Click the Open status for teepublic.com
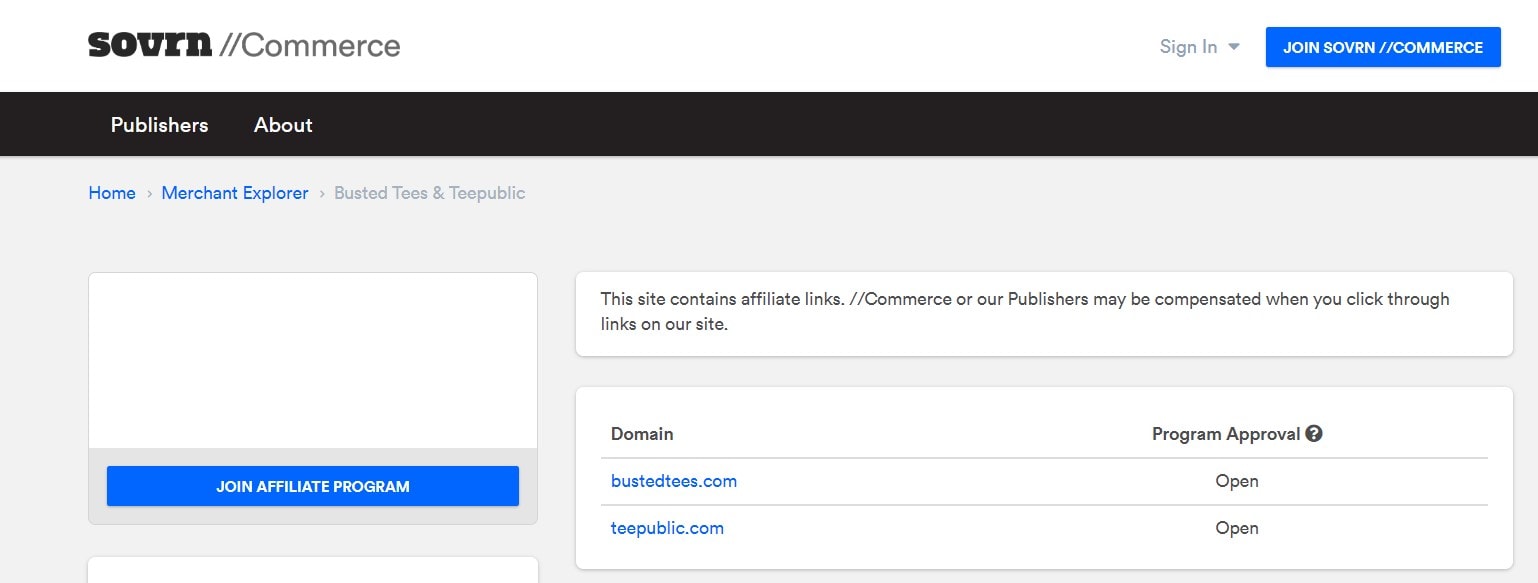The width and height of the screenshot is (1538, 583). coord(1236,528)
